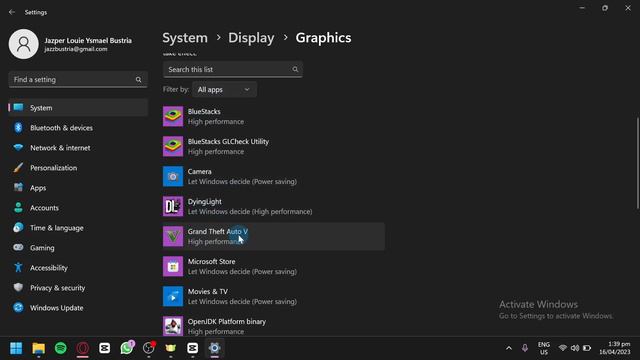Open the Apps settings category

click(78, 188)
